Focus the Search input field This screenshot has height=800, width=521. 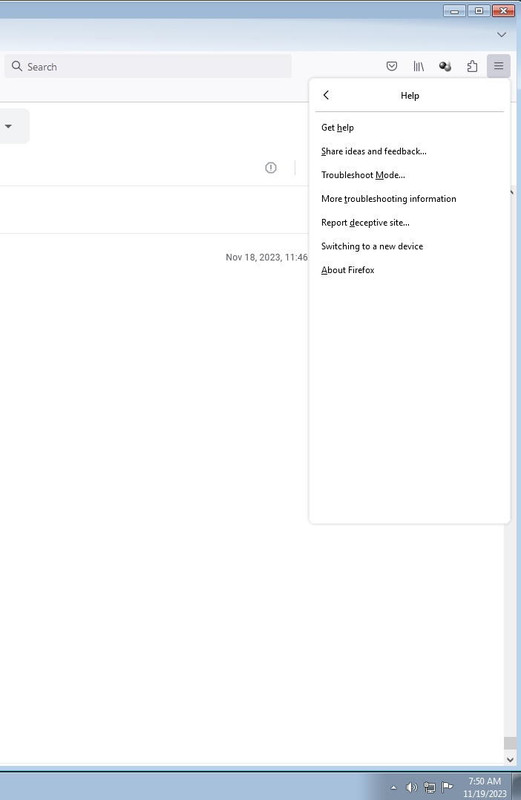tap(148, 66)
